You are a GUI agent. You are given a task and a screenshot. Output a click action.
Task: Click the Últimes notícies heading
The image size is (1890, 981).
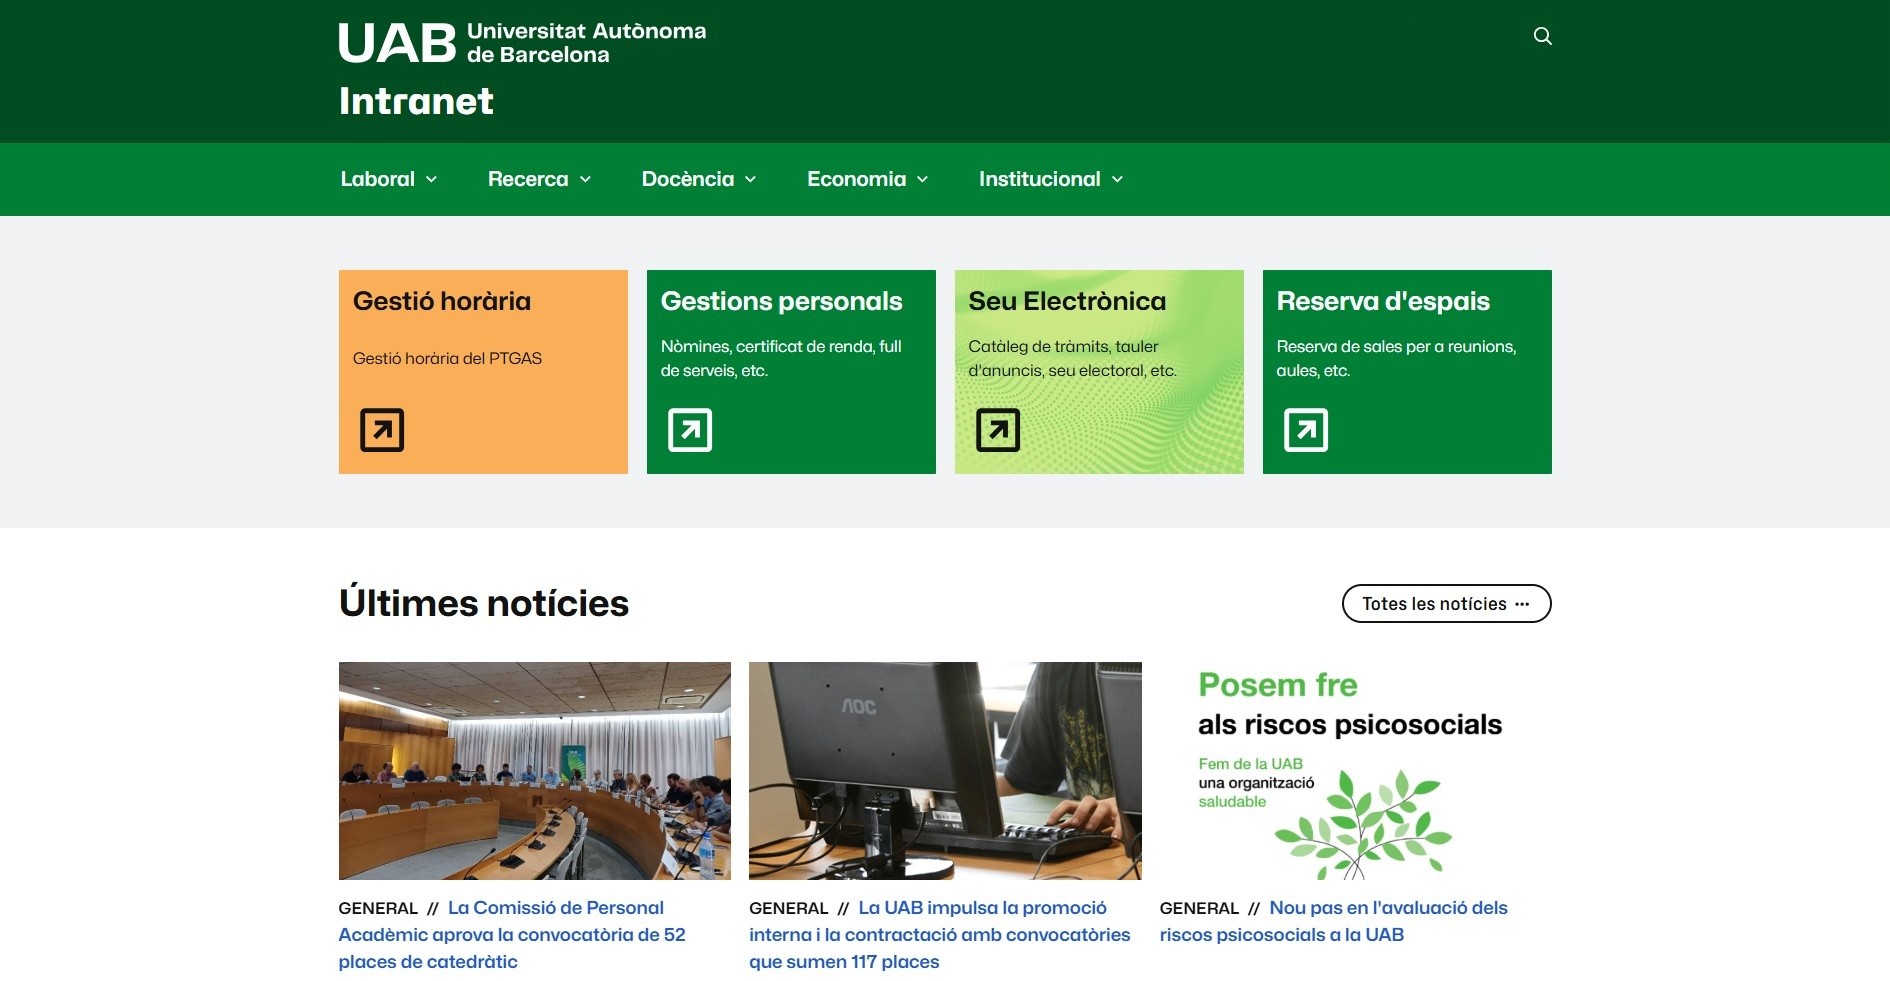tap(484, 603)
